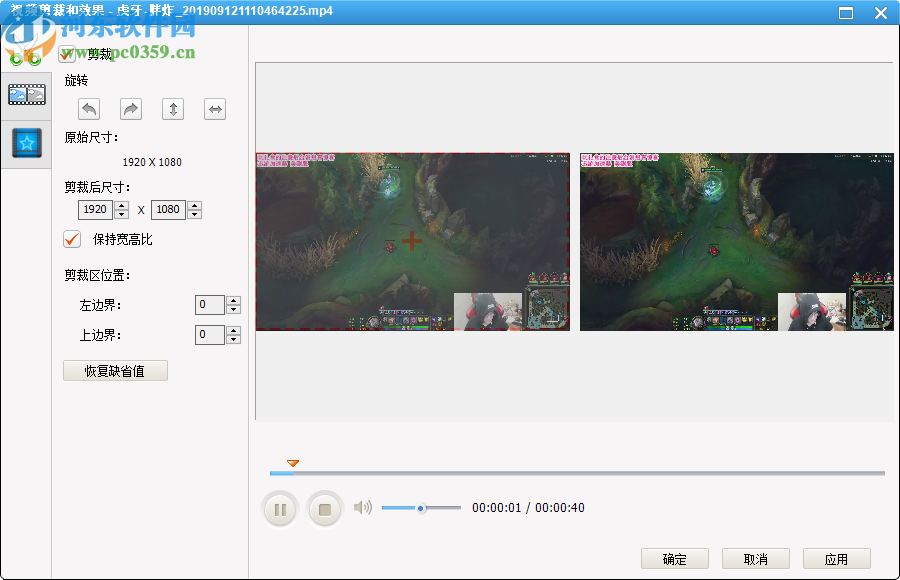Rotate the video clockwise
The image size is (900, 580).
tap(130, 109)
